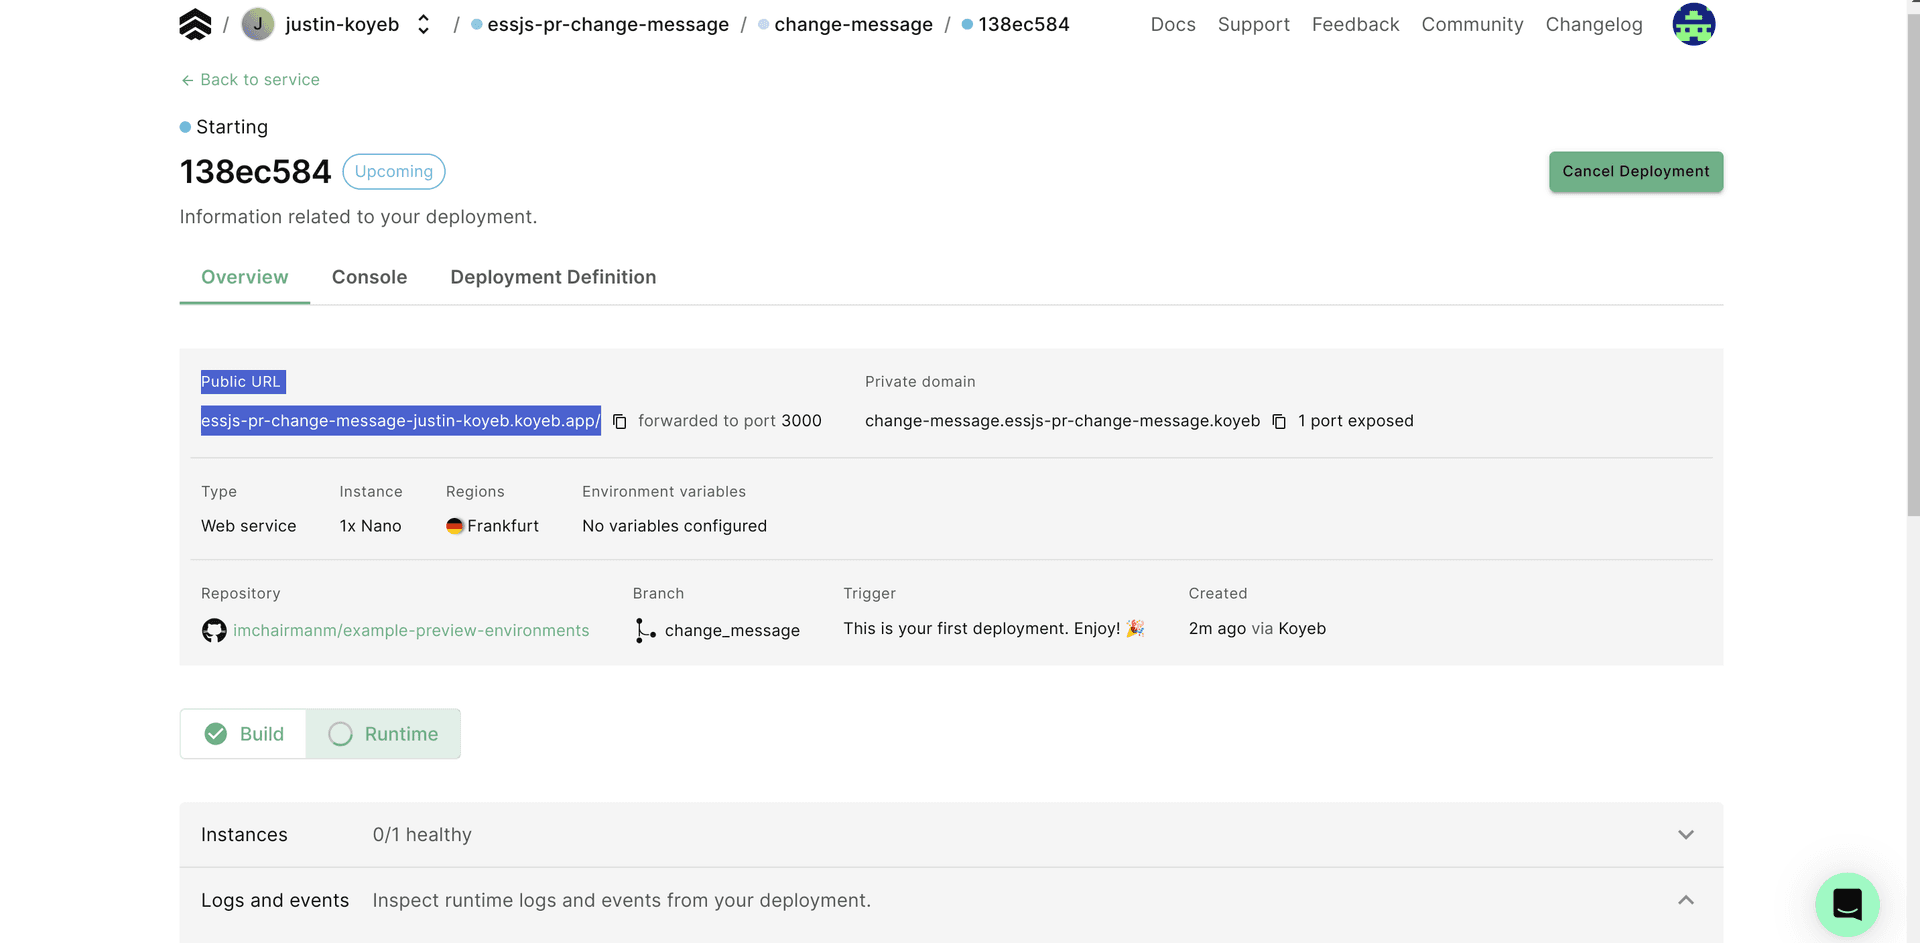Open the user avatar menu

click(x=1693, y=24)
